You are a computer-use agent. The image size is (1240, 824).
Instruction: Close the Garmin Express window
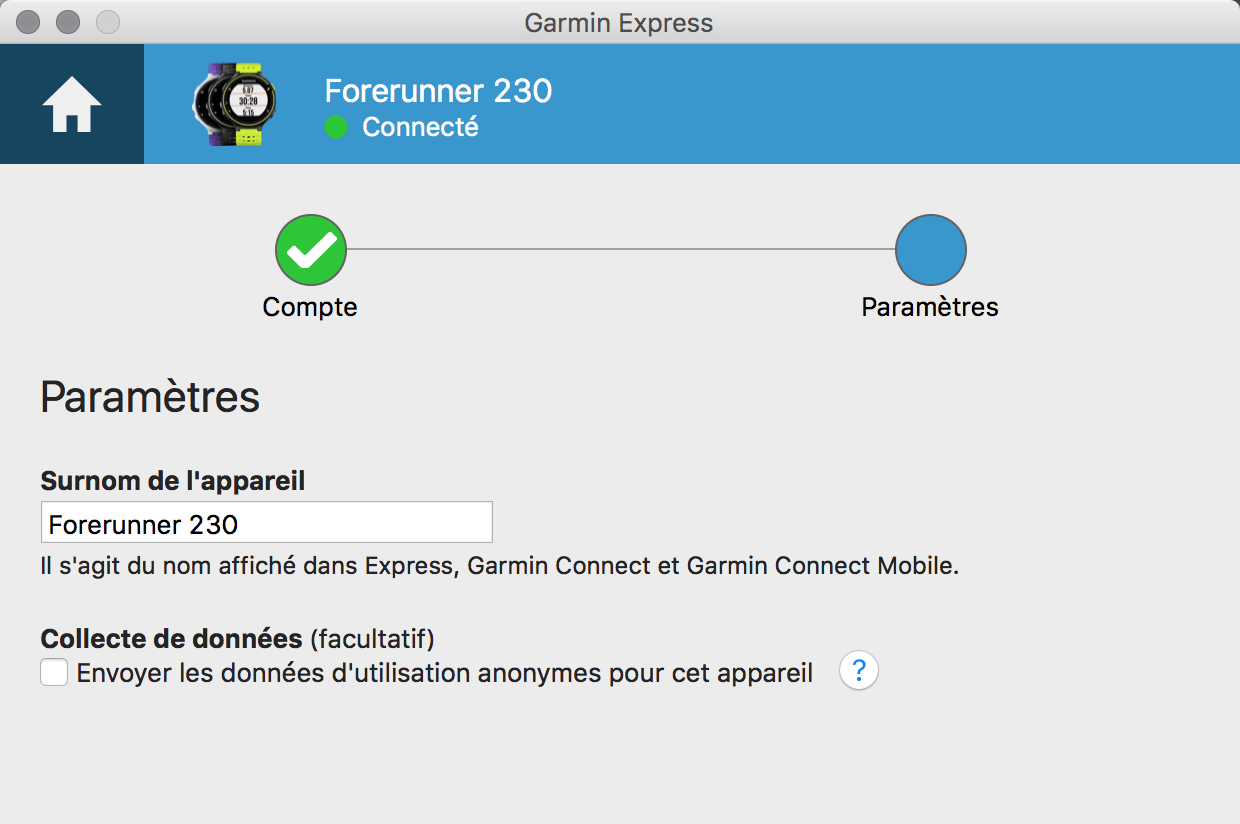[x=29, y=21]
